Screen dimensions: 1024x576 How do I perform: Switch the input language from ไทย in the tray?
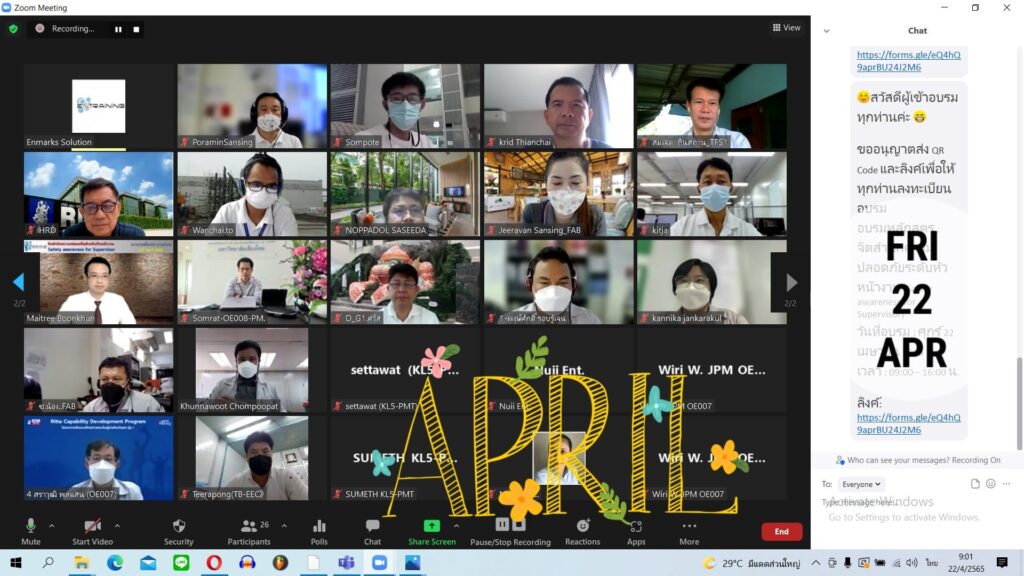tap(932, 562)
